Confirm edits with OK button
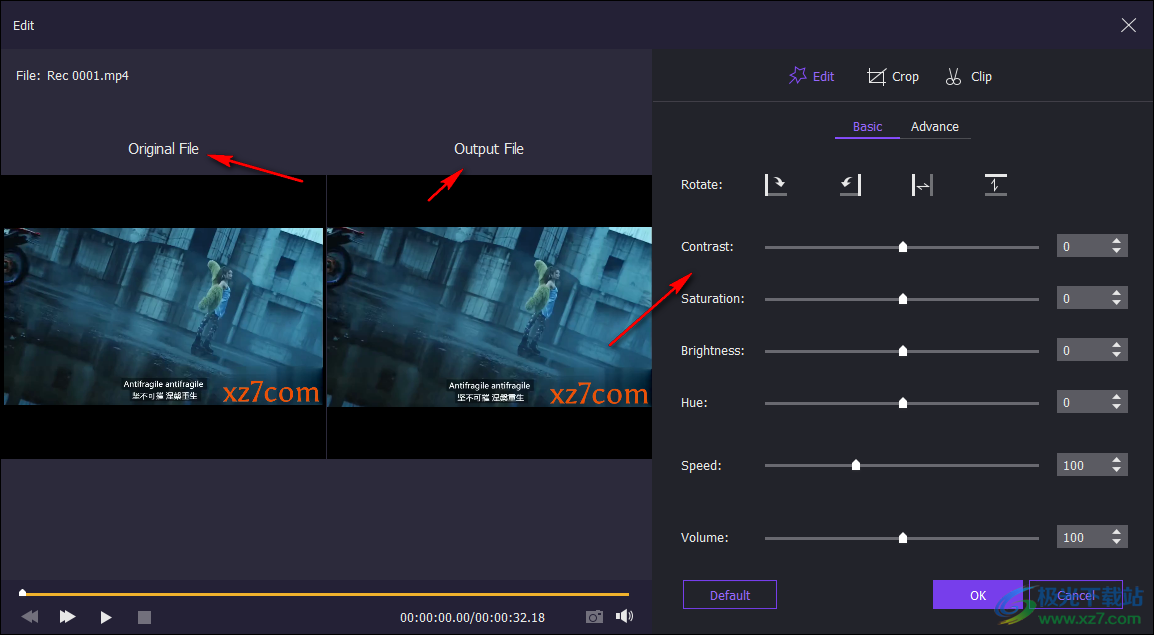The image size is (1154, 635). pos(977,595)
